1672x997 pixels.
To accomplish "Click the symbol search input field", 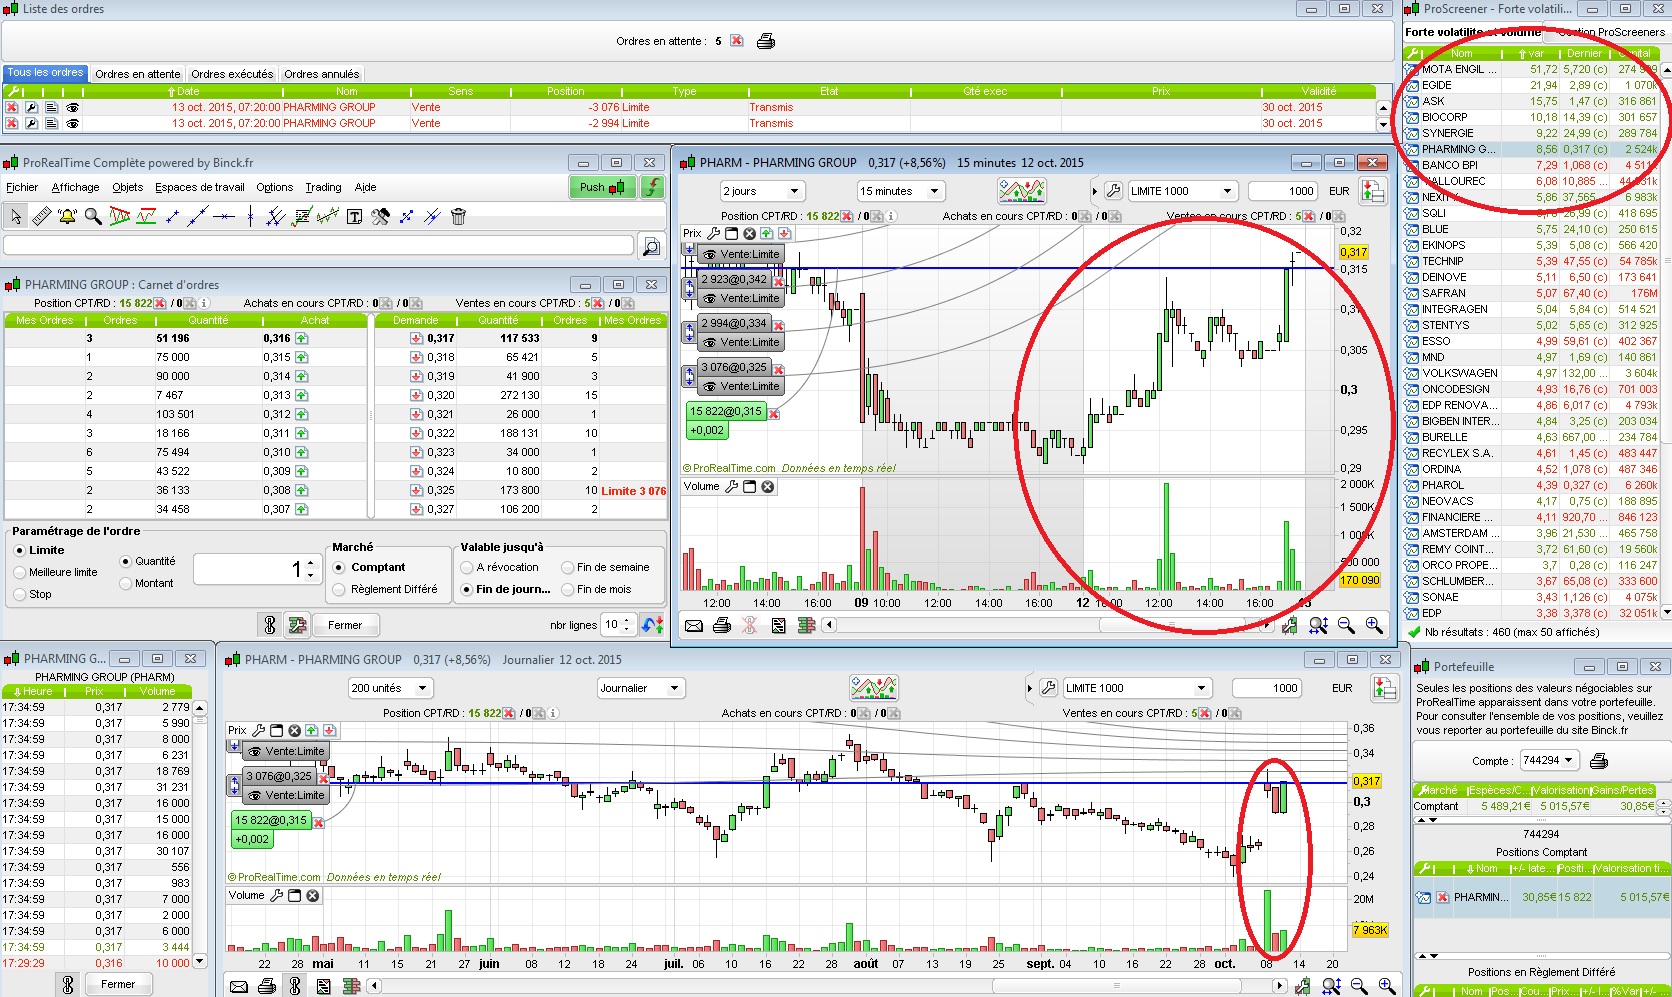I will pyautogui.click(x=319, y=246).
